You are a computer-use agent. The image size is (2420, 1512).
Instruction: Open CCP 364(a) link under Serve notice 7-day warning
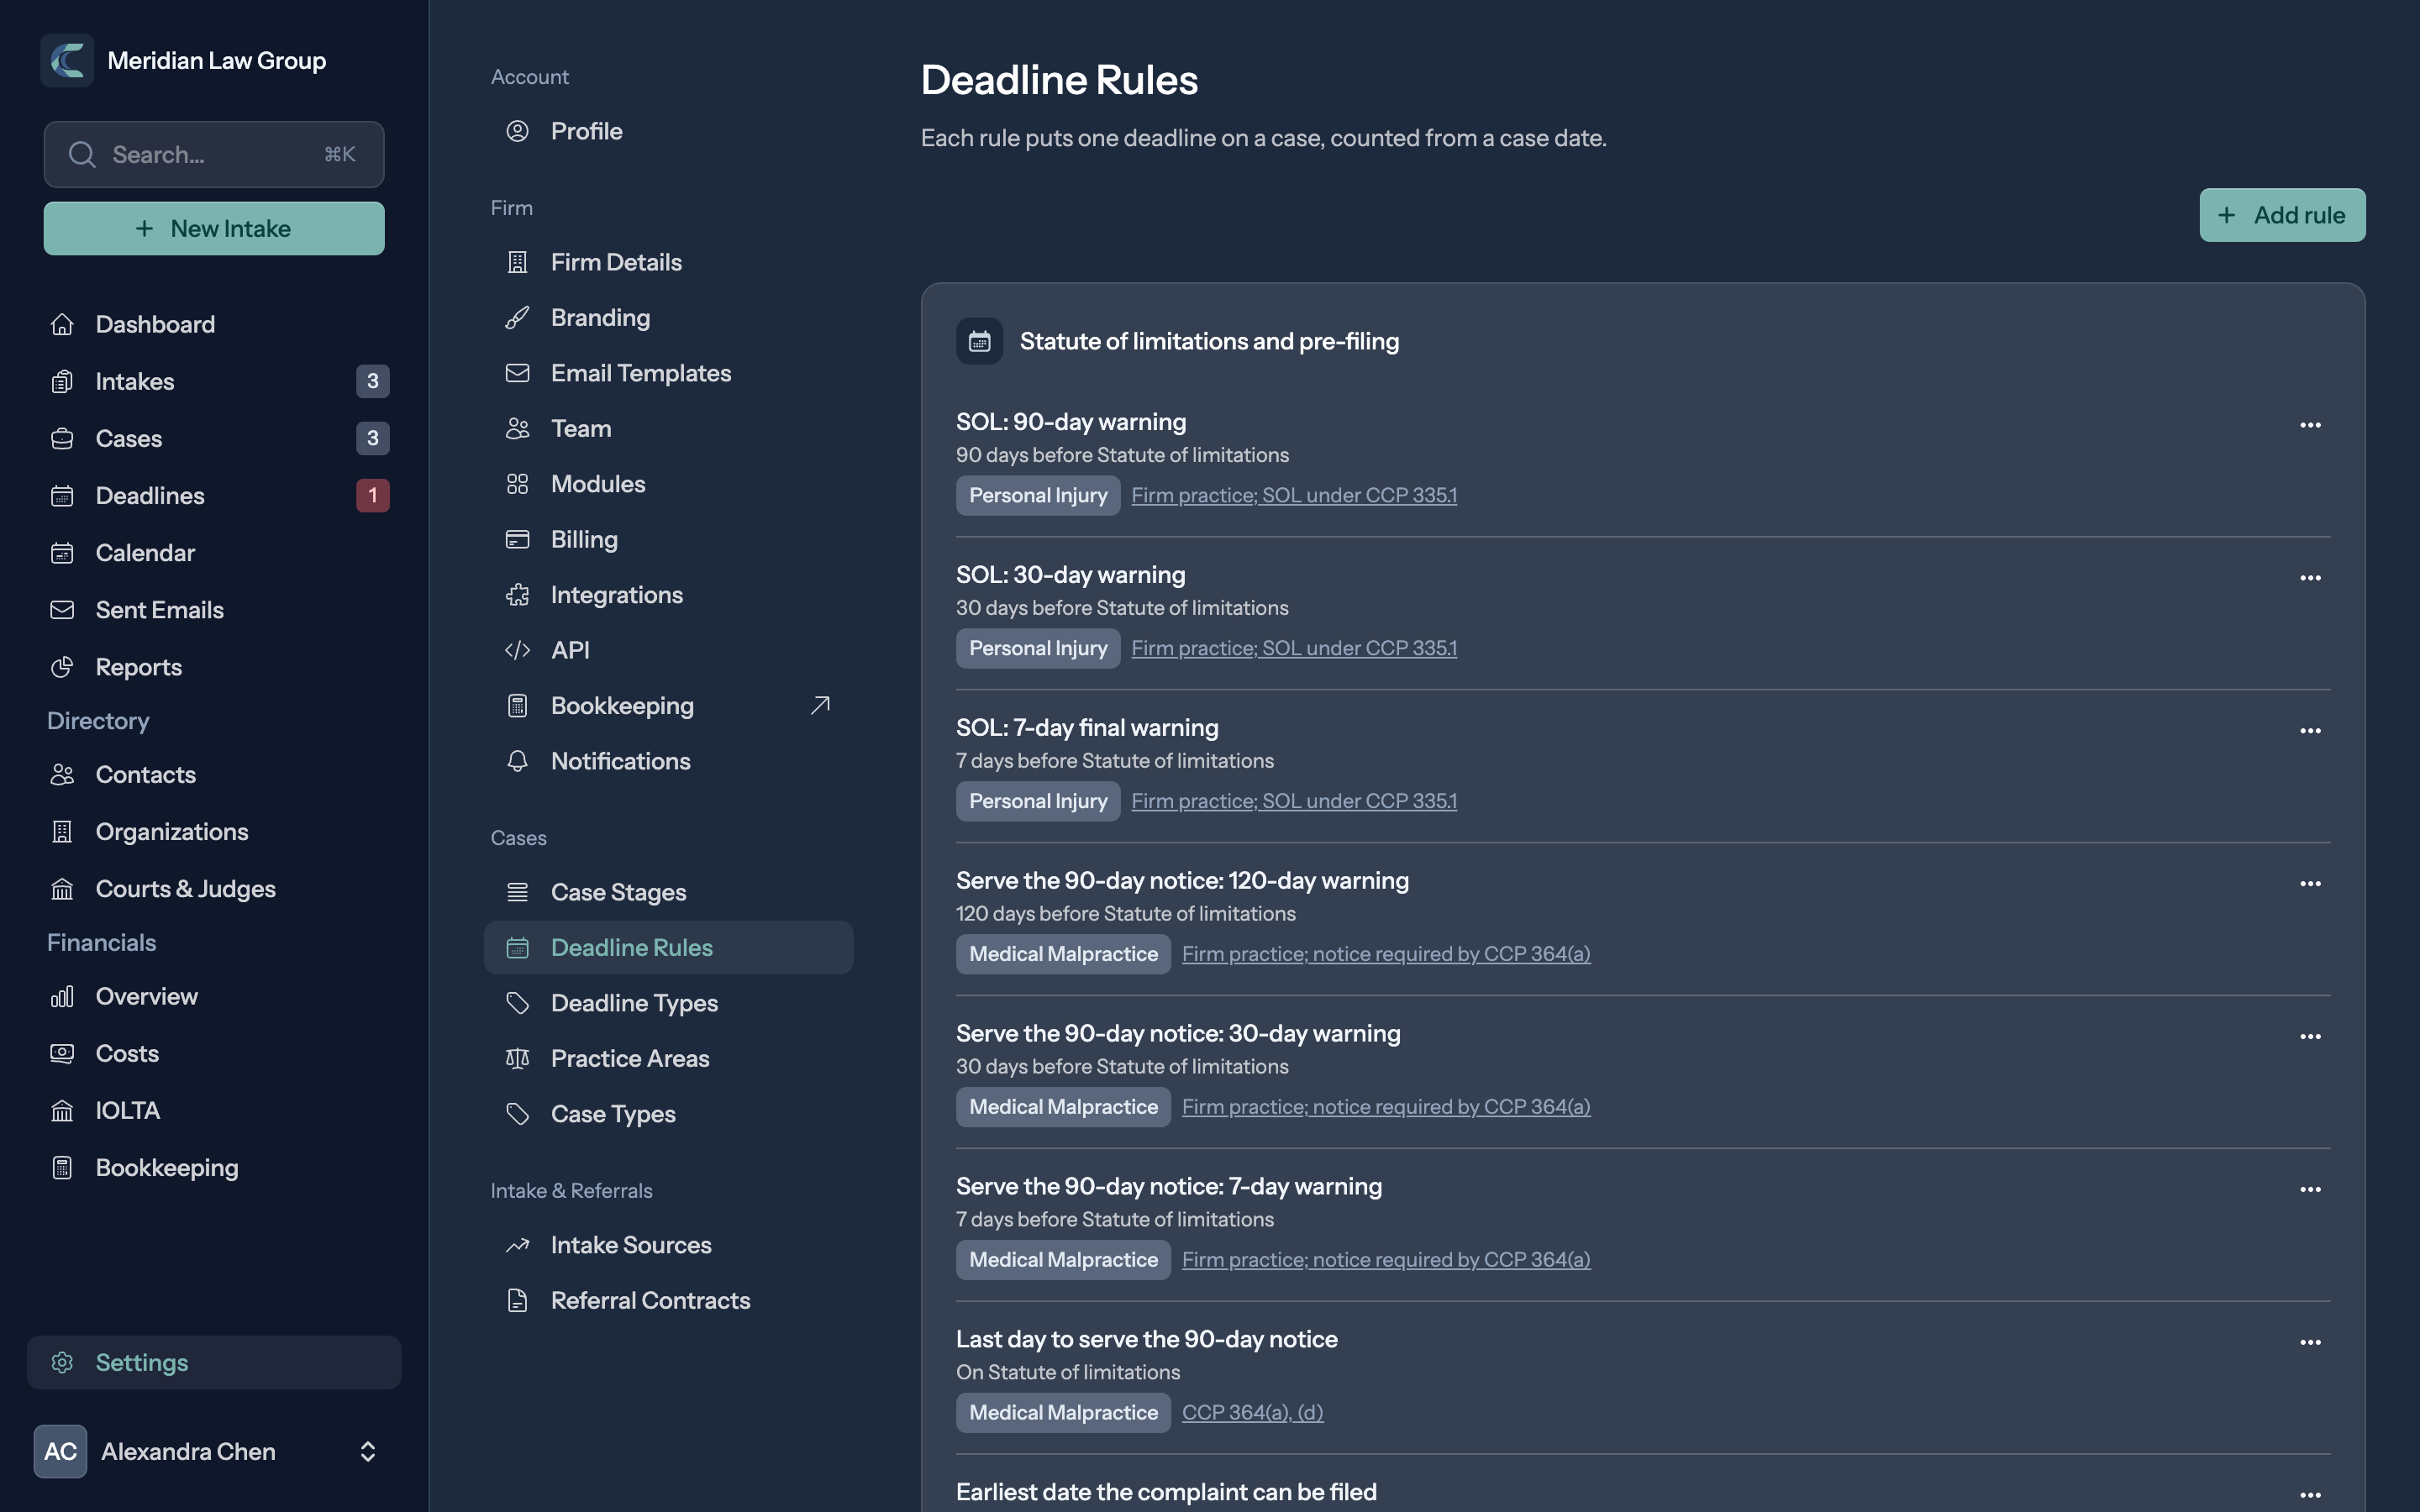pos(1386,1260)
